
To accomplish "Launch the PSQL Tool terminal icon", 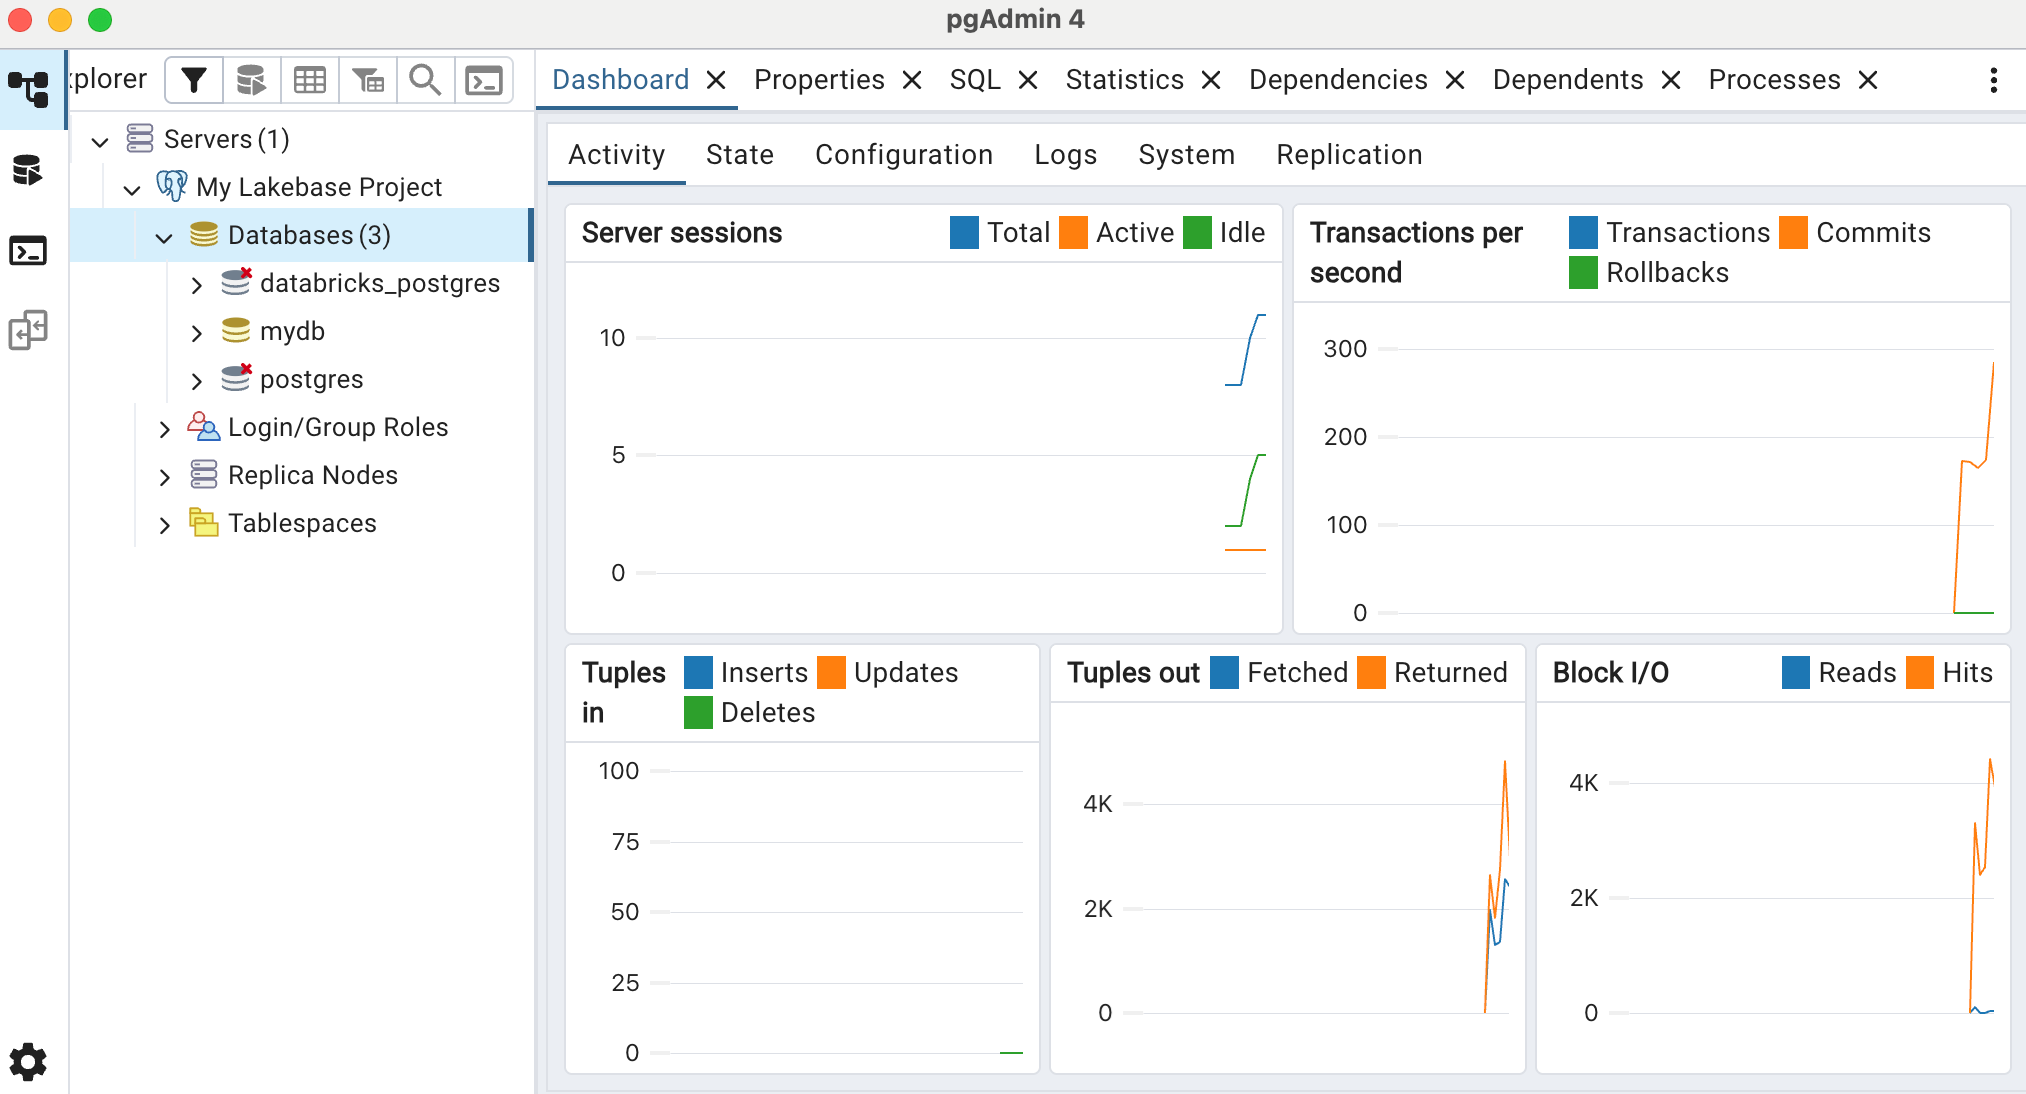I will (x=484, y=80).
